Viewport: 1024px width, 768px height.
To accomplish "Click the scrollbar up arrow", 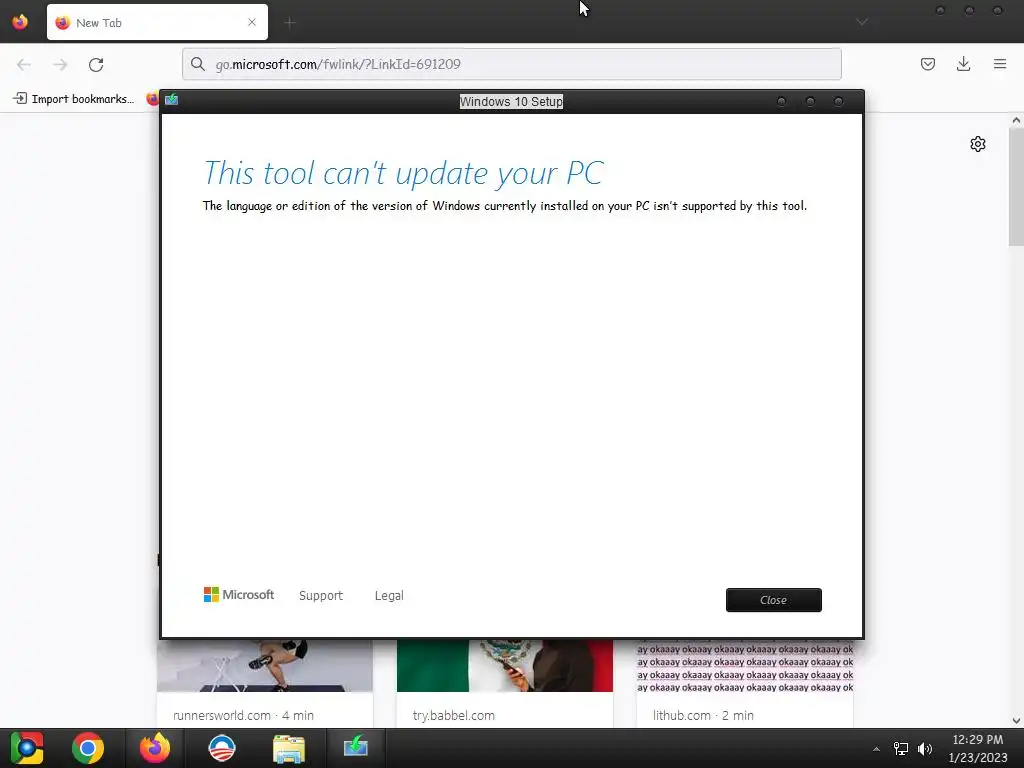I will click(x=1016, y=120).
